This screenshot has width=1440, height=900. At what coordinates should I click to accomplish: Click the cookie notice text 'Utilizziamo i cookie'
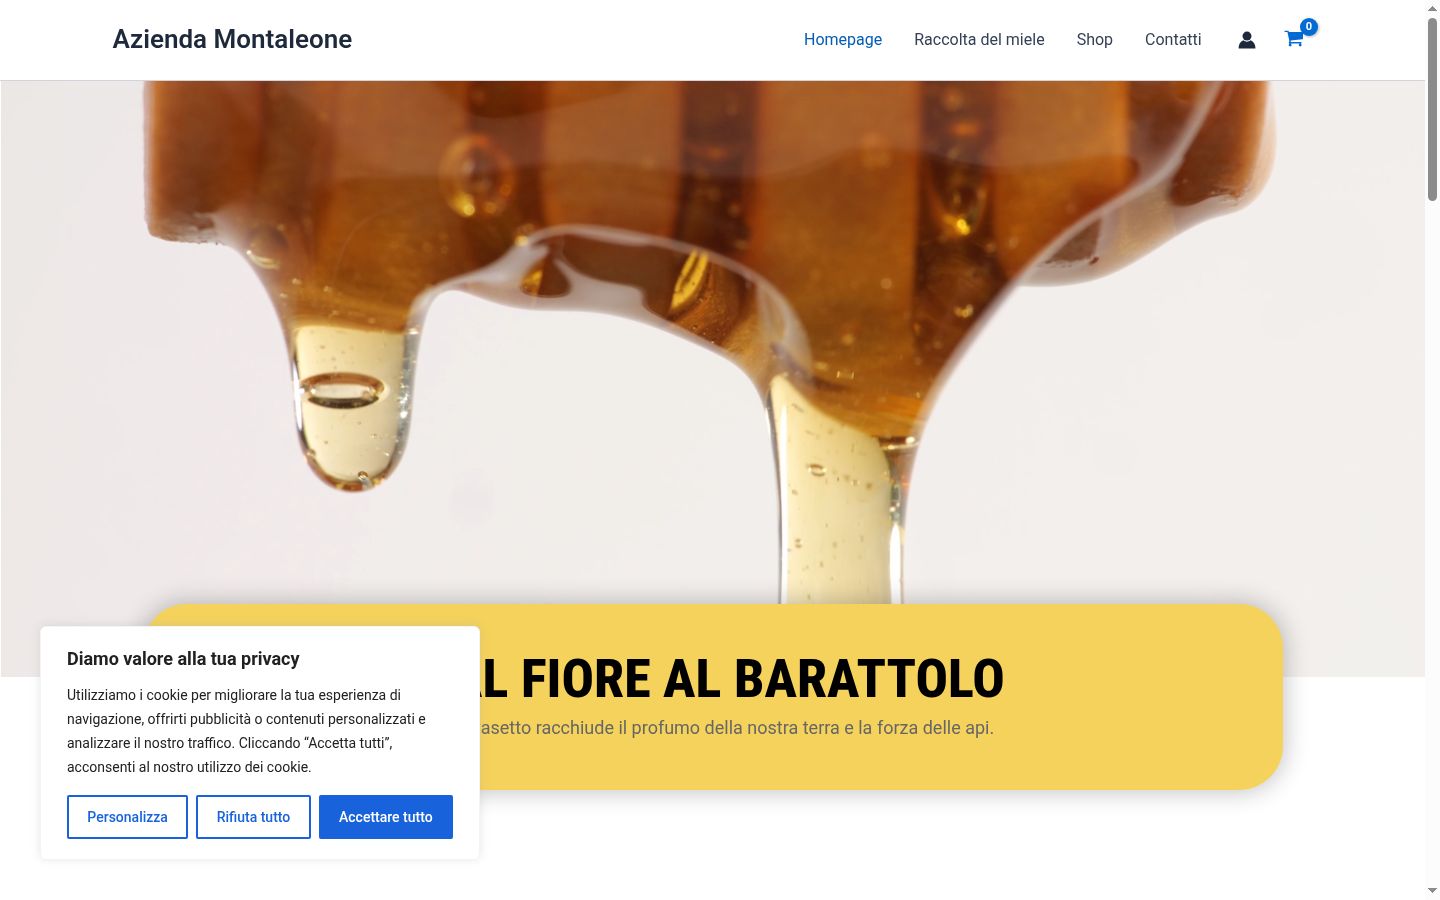[x=246, y=731]
